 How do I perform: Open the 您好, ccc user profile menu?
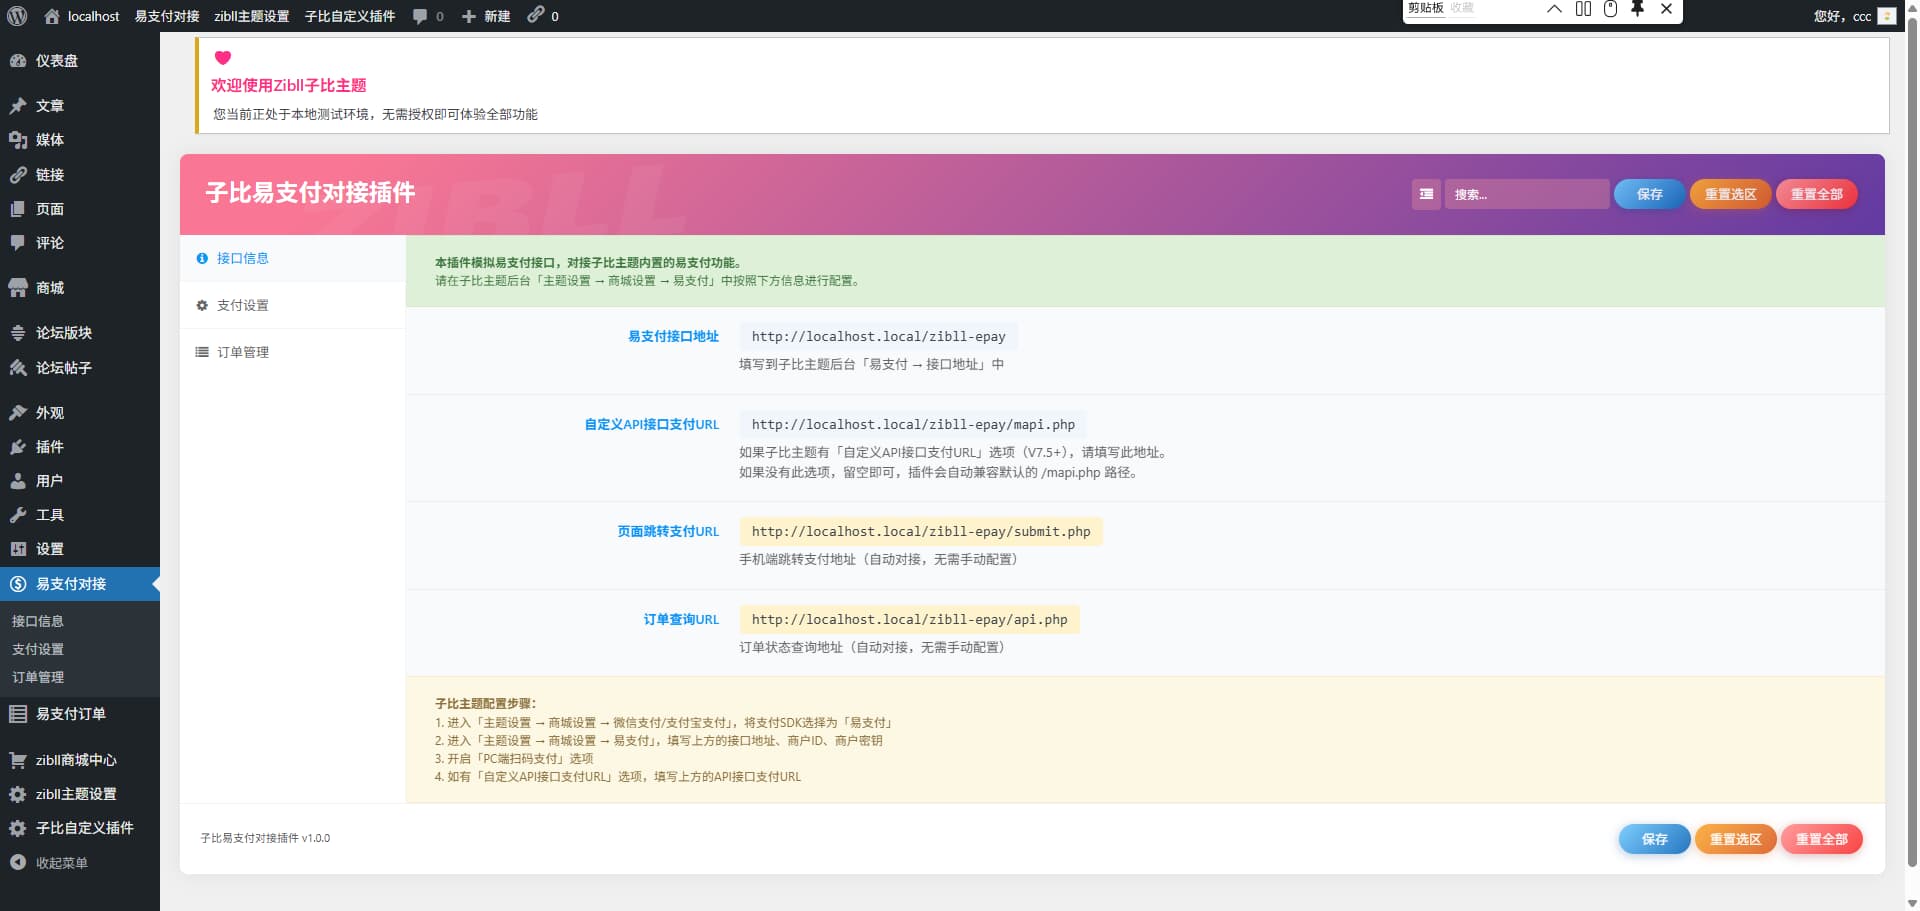pos(1854,16)
